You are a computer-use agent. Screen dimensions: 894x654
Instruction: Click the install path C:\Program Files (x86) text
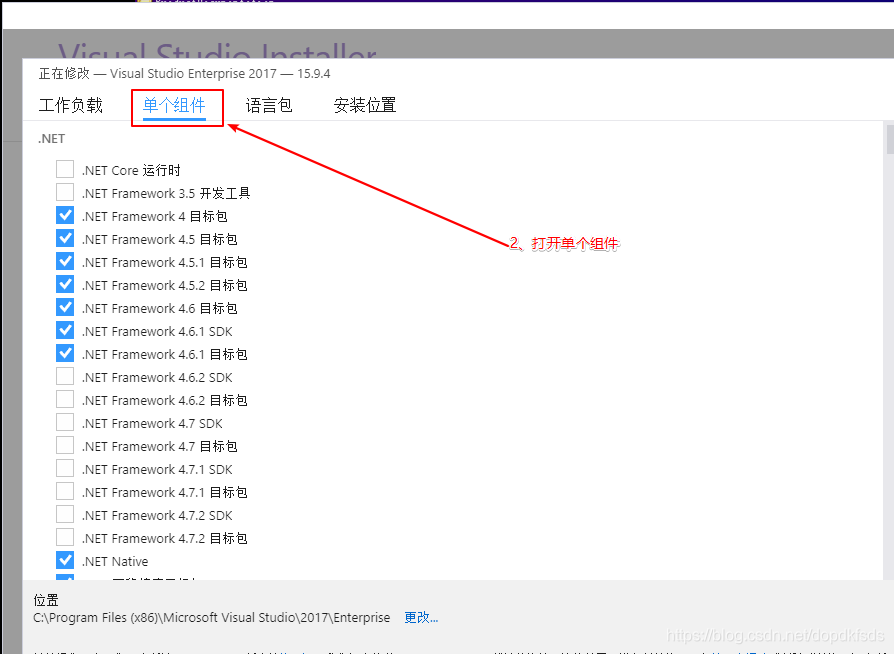click(212, 618)
